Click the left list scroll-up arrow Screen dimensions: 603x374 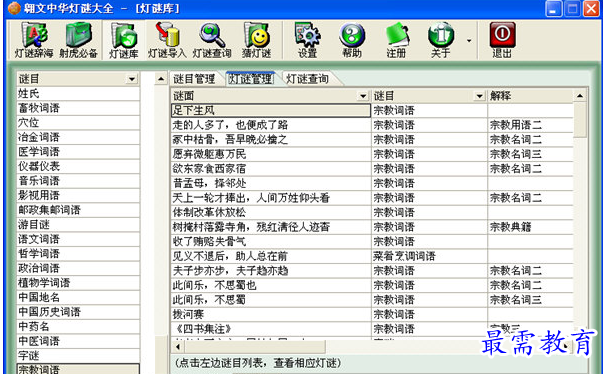pos(161,79)
